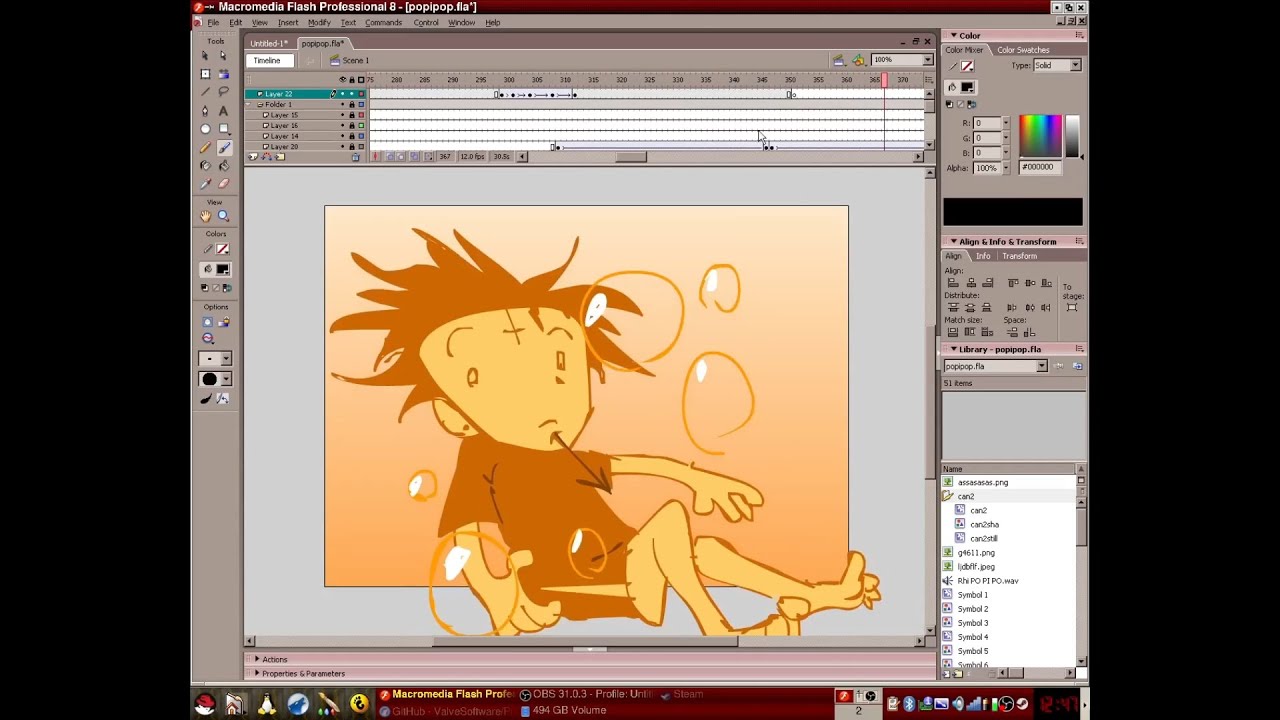Toggle outline view of Layer 16
Image resolution: width=1280 pixels, height=720 pixels.
[361, 126]
